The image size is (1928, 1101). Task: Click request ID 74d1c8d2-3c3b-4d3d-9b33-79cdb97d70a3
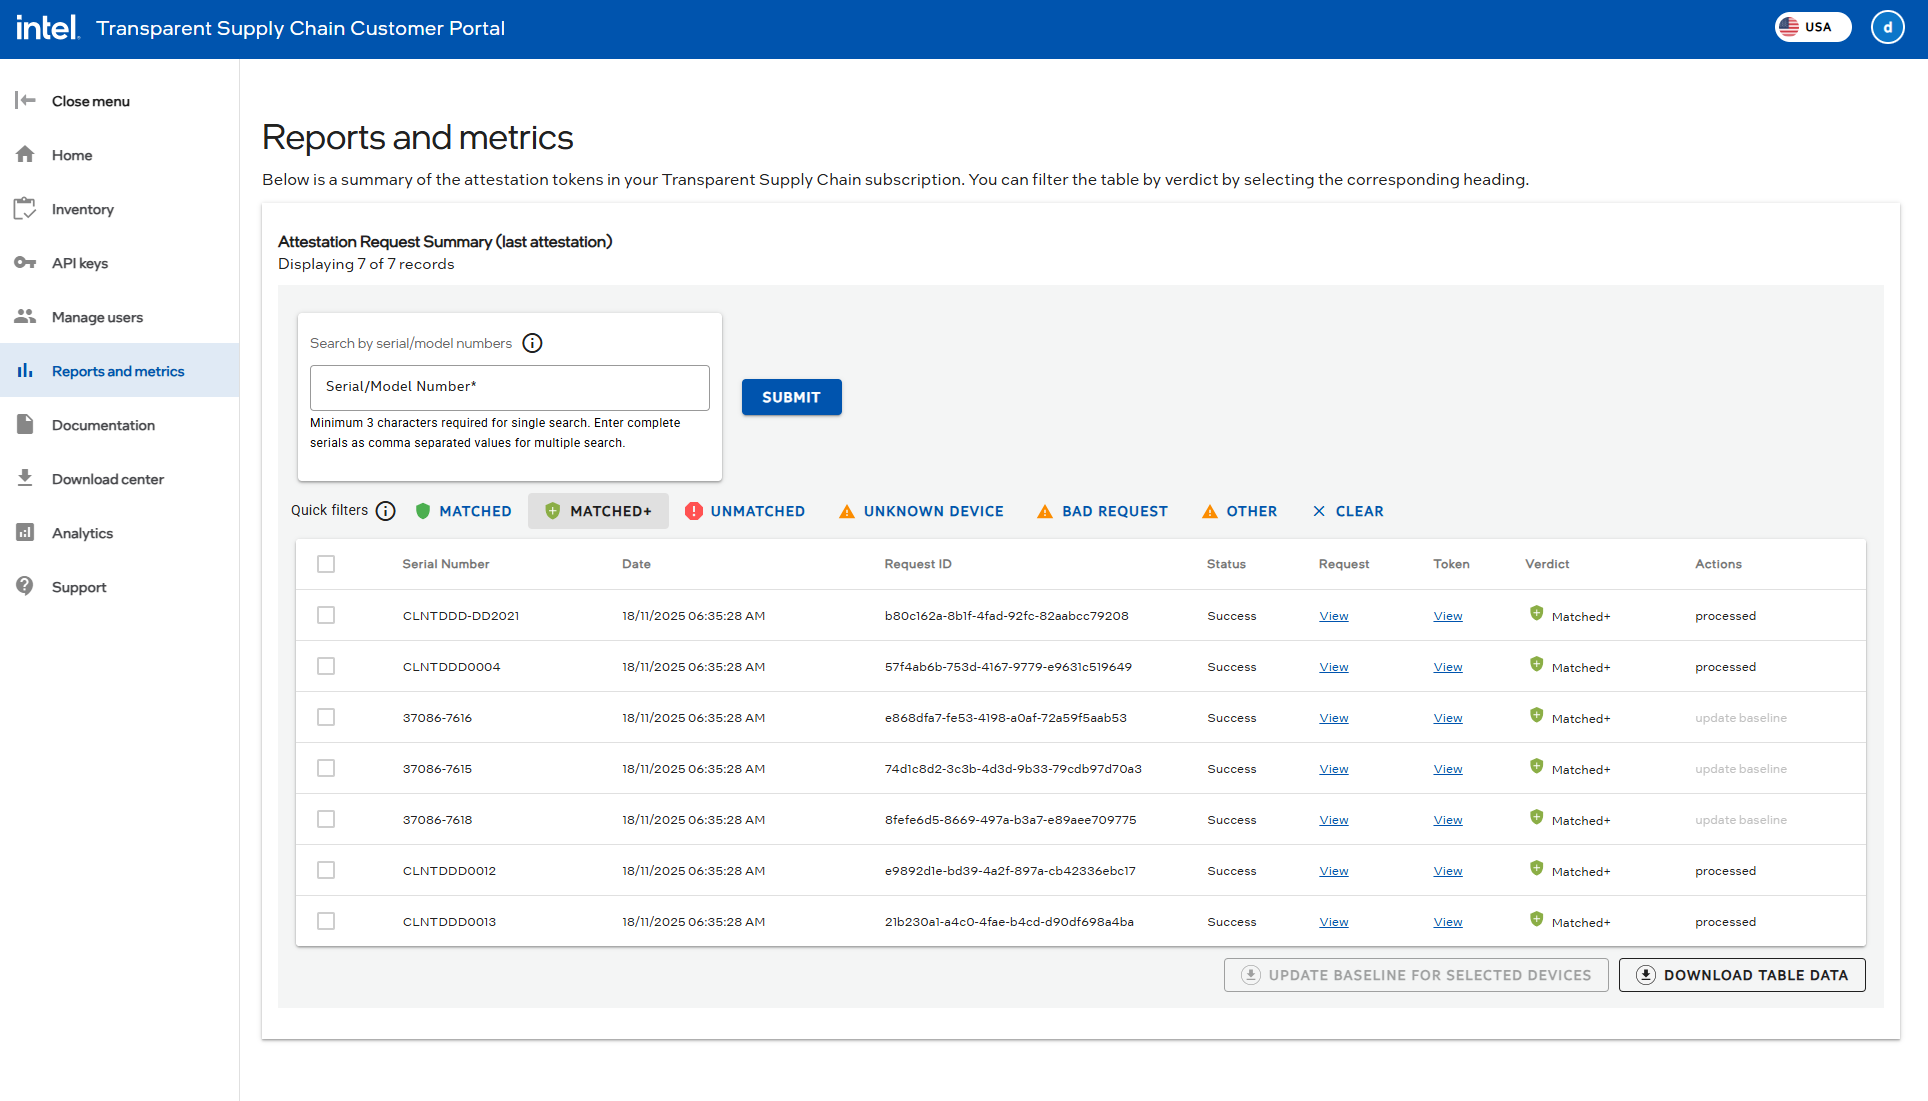pyautogui.click(x=1013, y=769)
